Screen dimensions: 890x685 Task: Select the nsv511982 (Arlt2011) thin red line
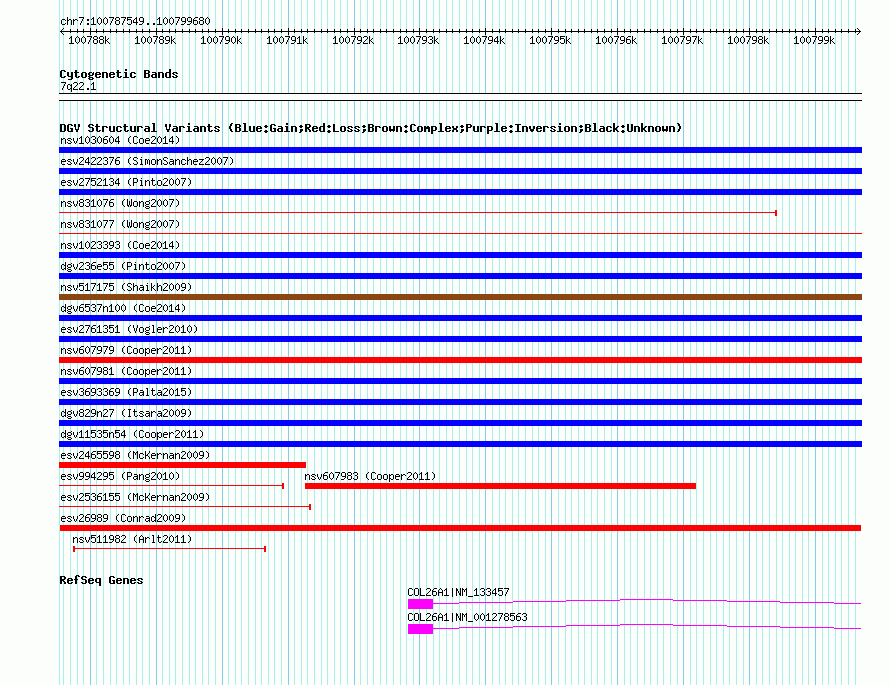click(170, 549)
